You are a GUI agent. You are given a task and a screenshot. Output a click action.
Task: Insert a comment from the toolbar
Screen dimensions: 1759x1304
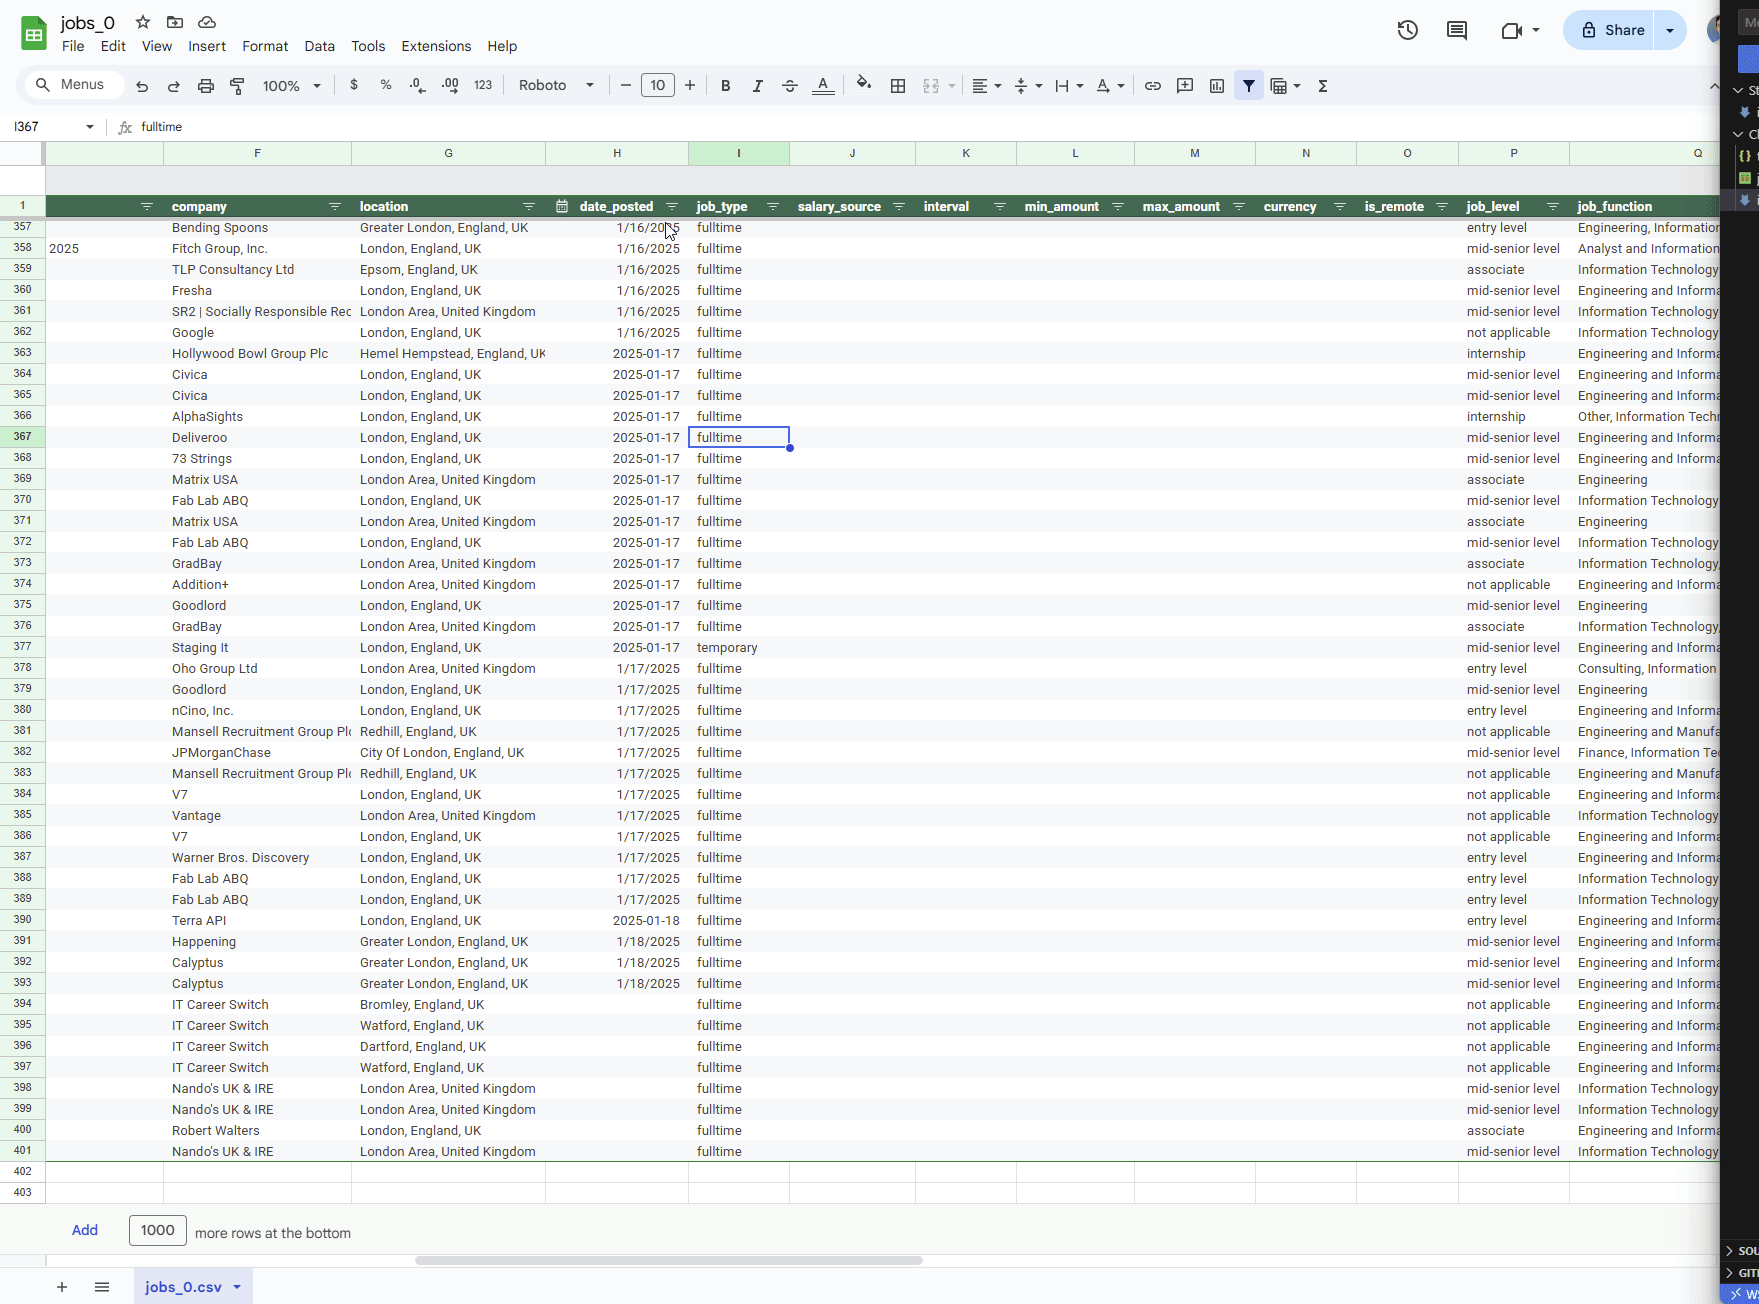[x=1184, y=85]
